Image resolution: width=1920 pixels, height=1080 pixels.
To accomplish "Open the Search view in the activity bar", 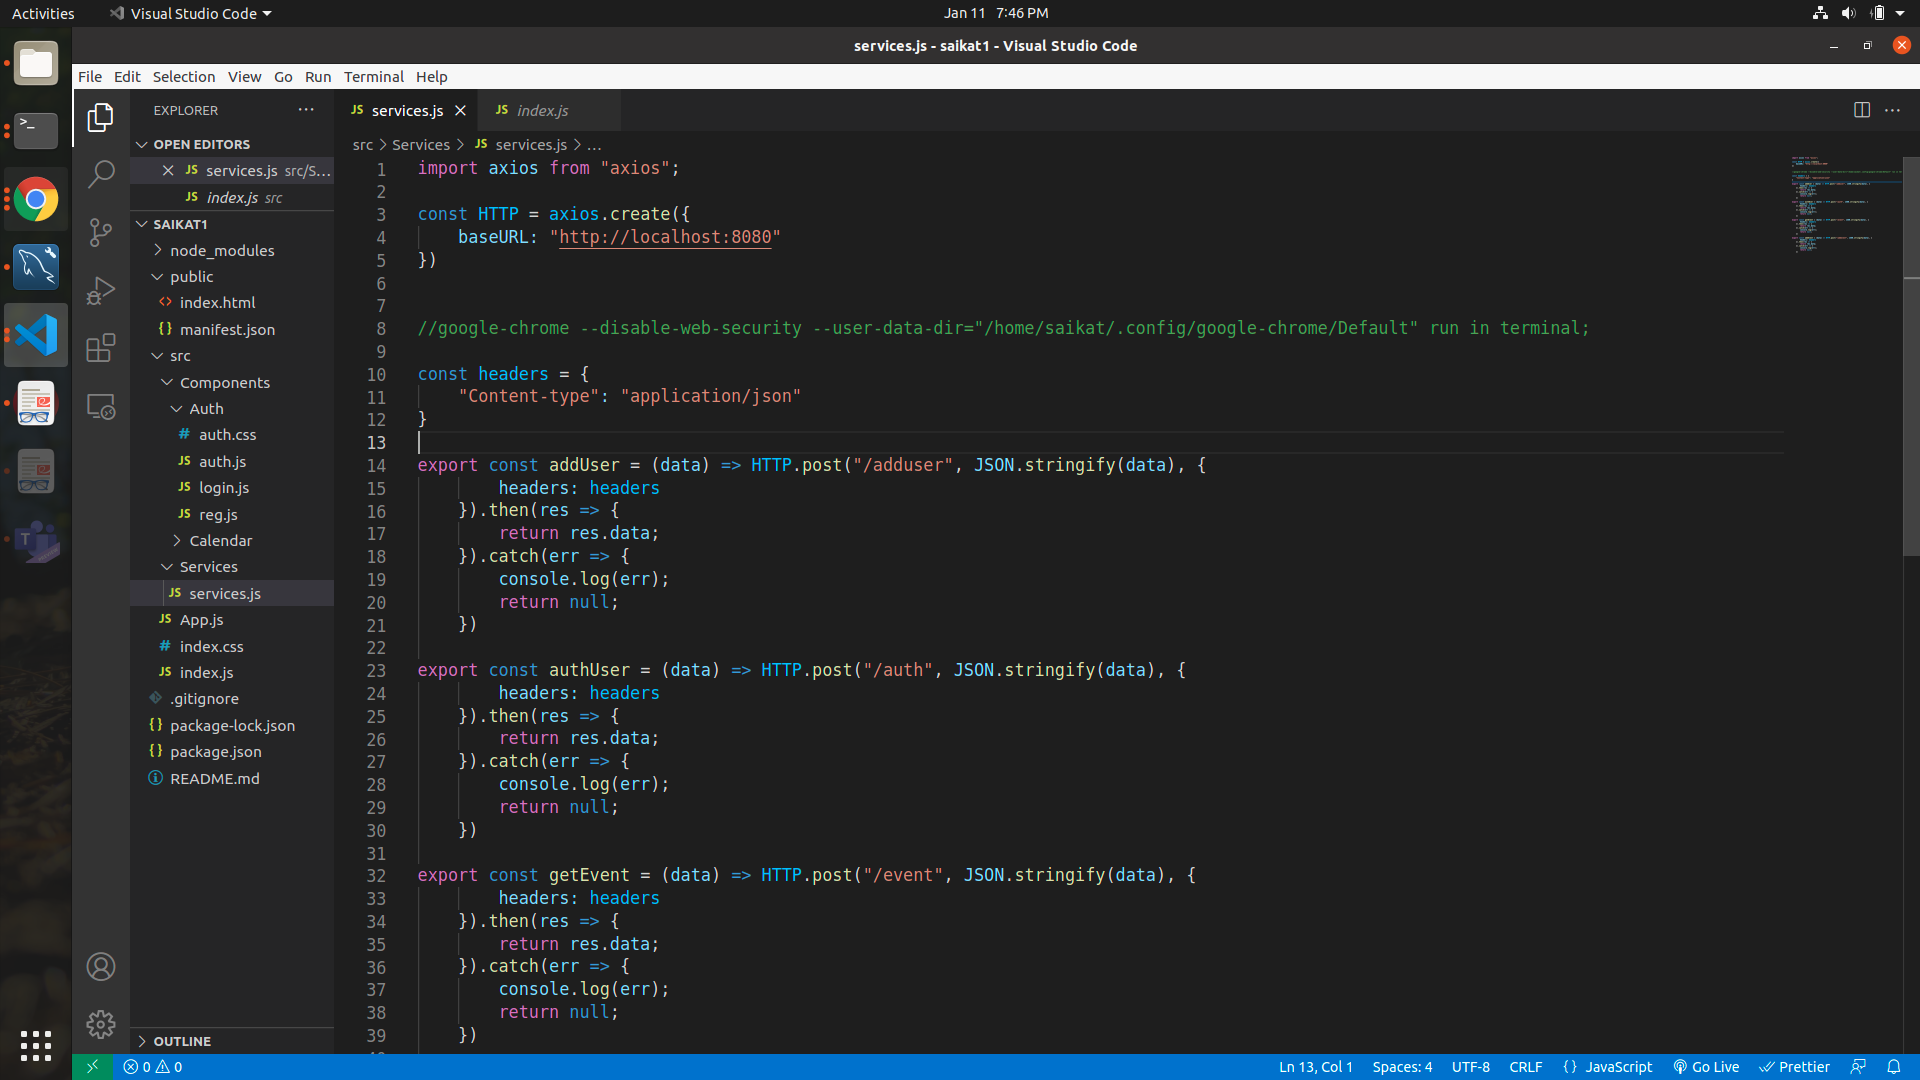I will (100, 173).
